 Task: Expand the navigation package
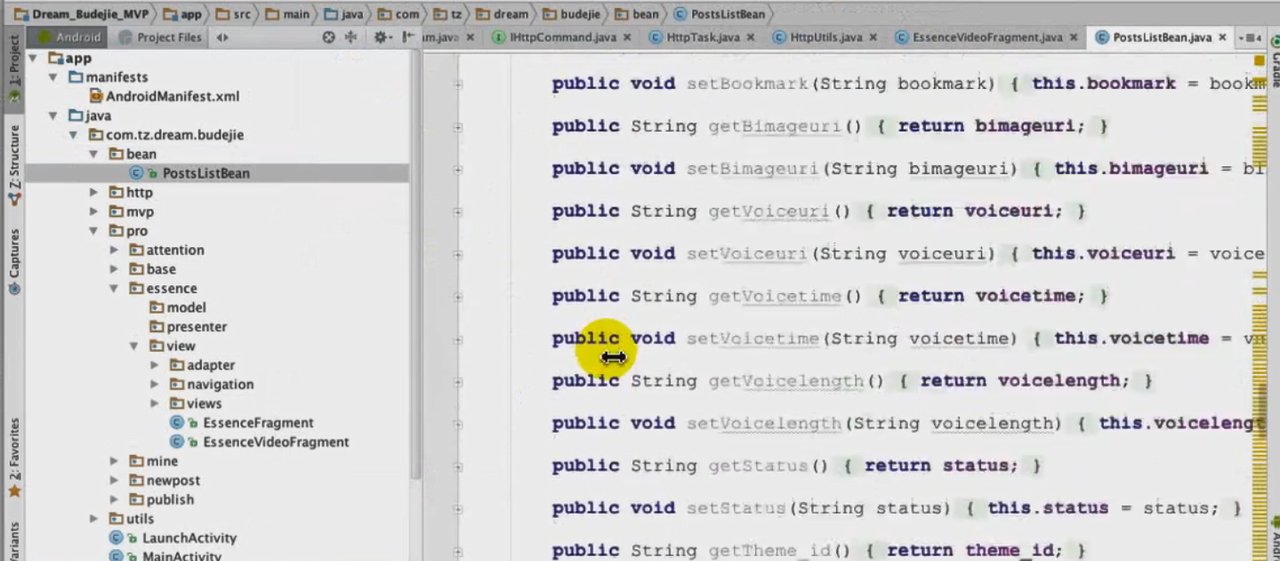tap(154, 384)
